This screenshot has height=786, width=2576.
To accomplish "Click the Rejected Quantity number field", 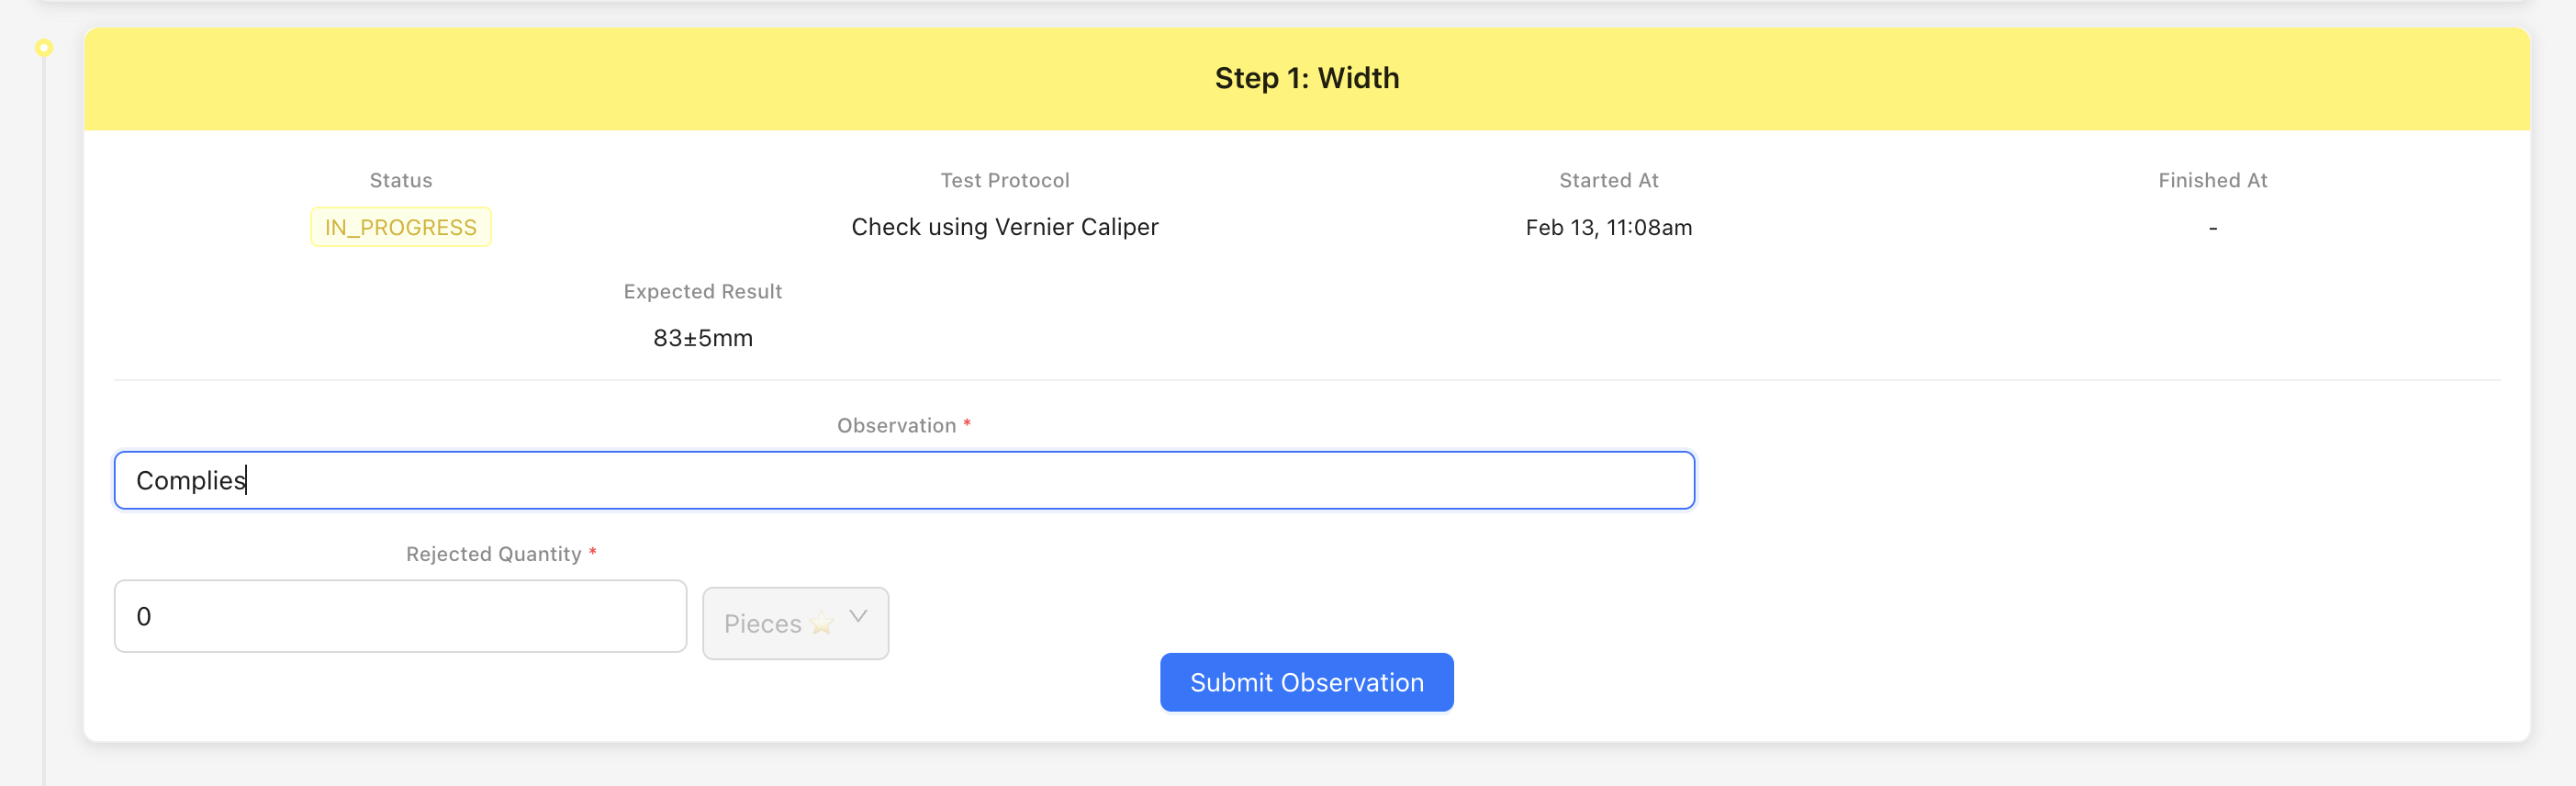I will pyautogui.click(x=399, y=616).
